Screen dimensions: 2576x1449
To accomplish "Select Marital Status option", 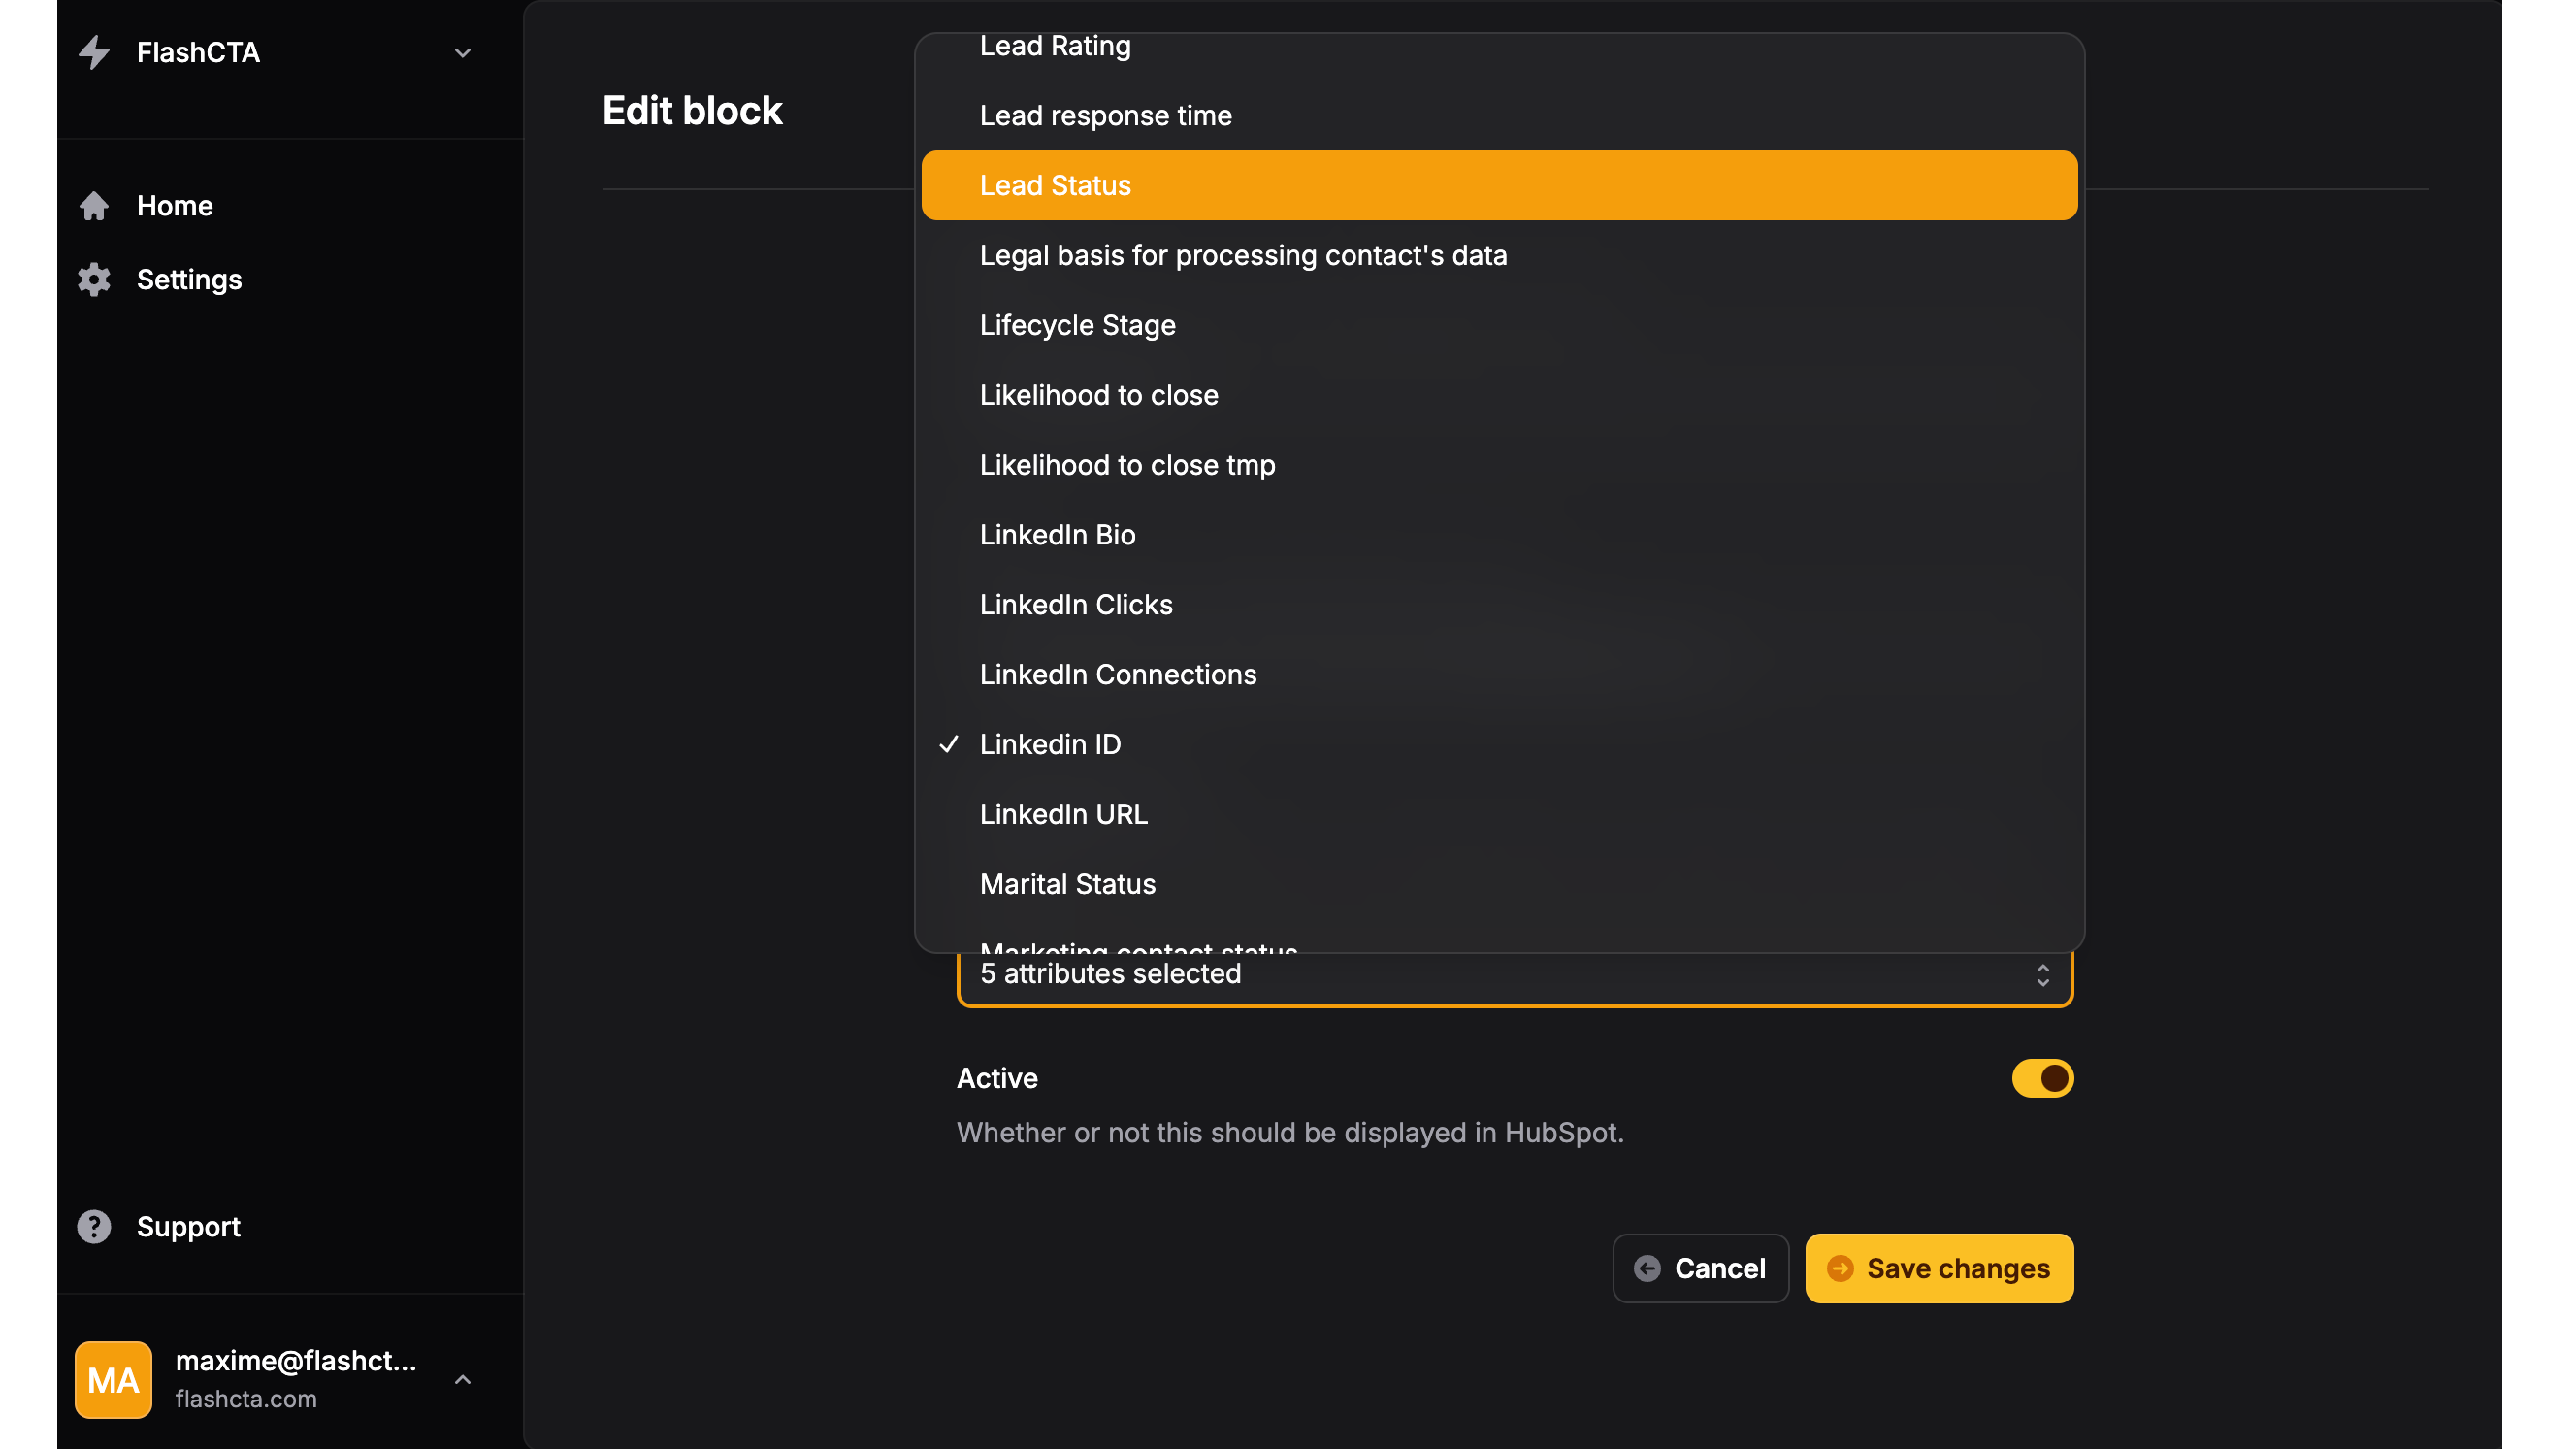I will click(x=1067, y=884).
